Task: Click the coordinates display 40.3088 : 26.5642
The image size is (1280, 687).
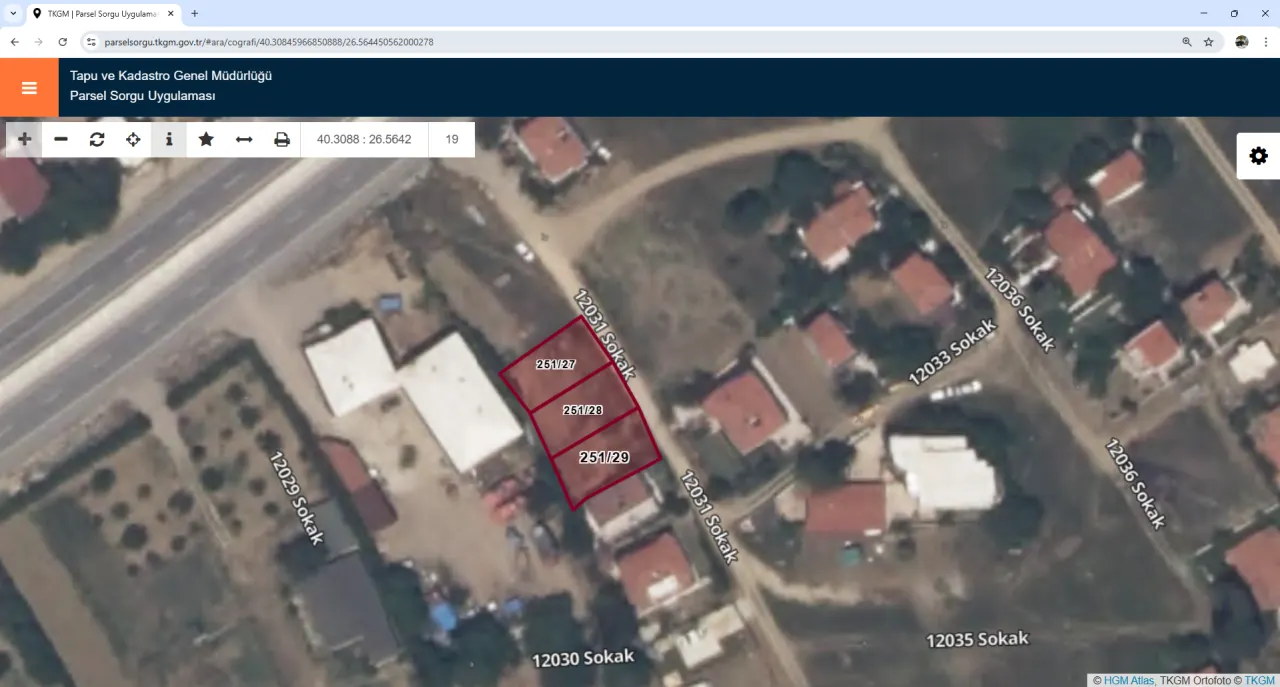Action: click(364, 139)
